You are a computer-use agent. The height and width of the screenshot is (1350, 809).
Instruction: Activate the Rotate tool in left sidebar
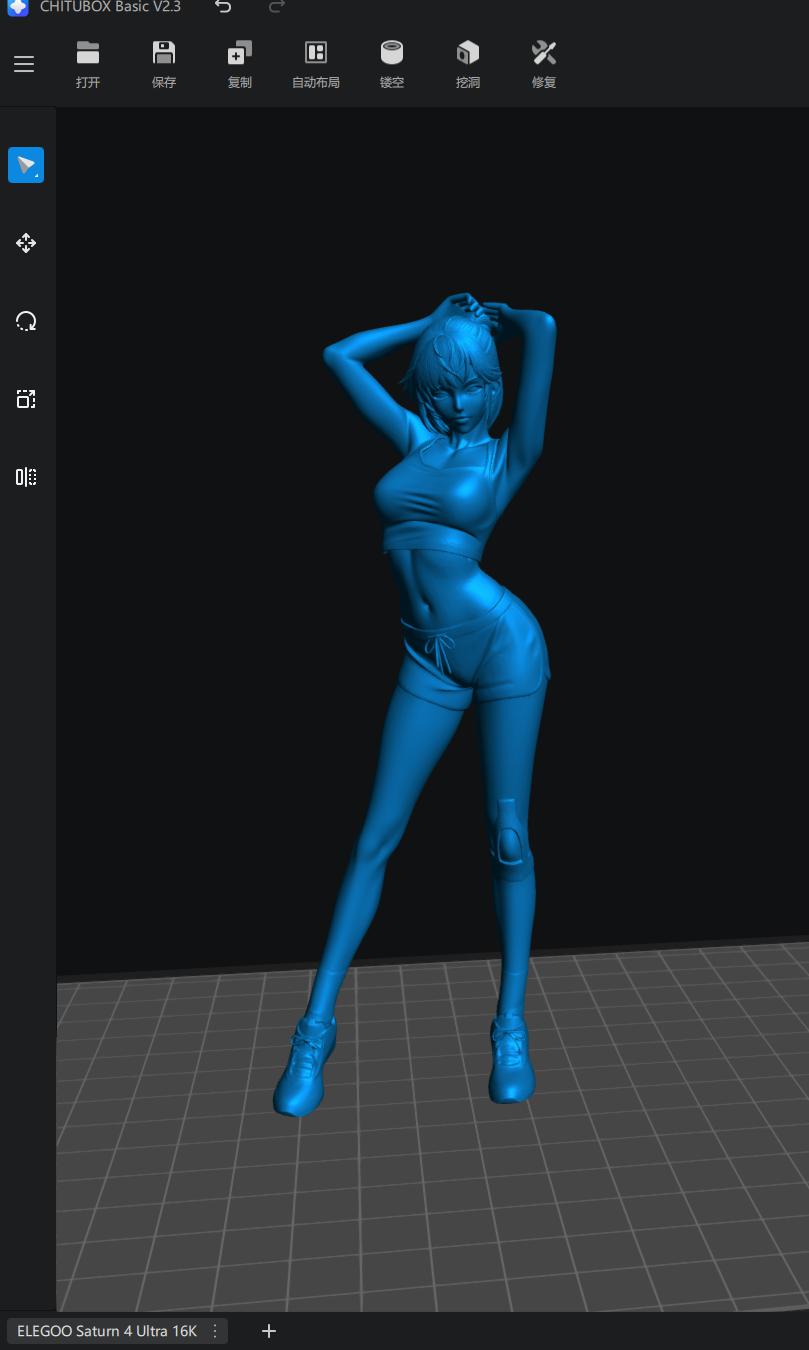(x=26, y=321)
